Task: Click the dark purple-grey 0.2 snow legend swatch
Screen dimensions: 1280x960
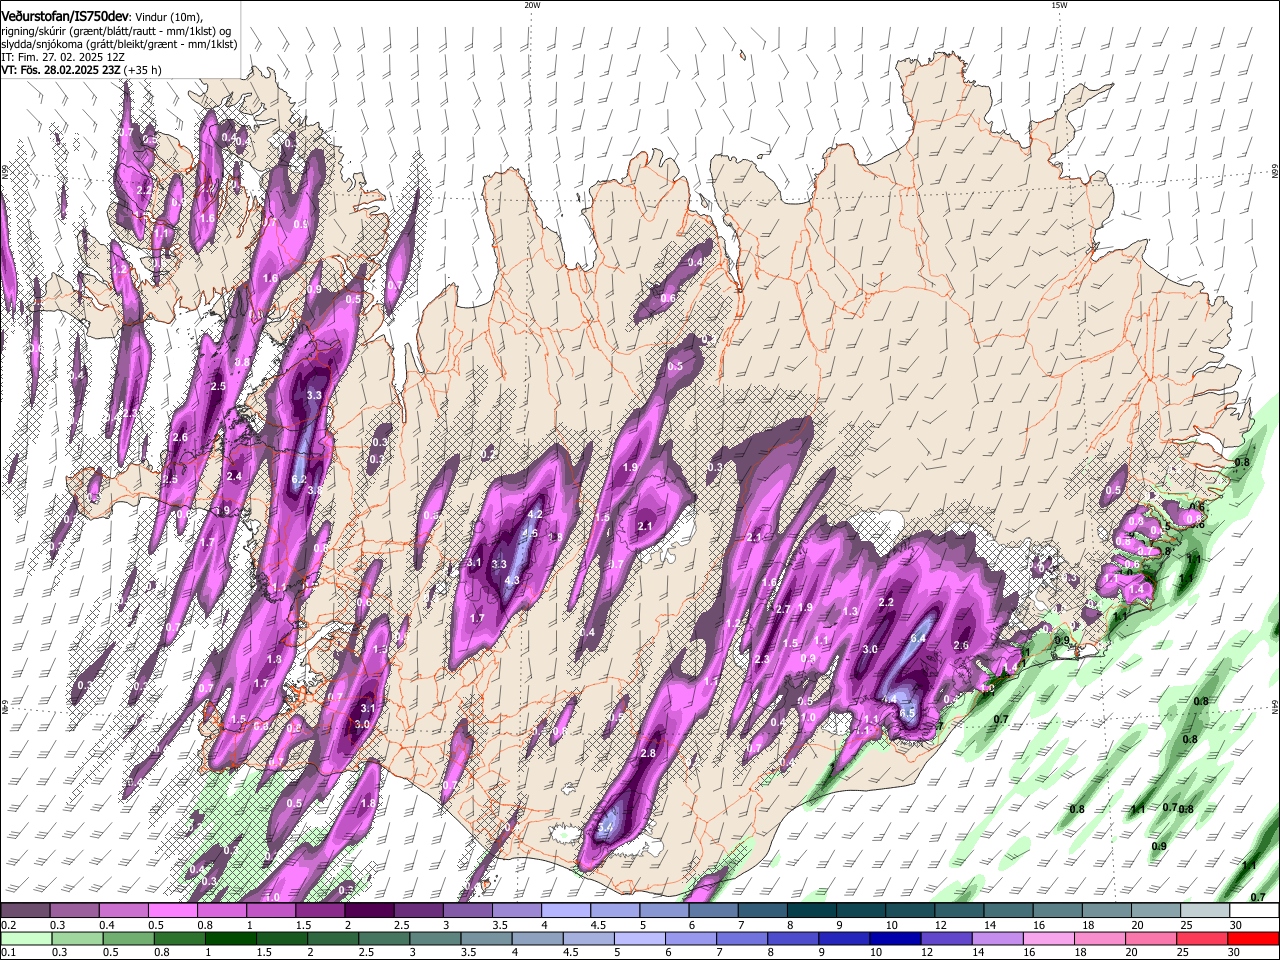Action: pyautogui.click(x=25, y=911)
